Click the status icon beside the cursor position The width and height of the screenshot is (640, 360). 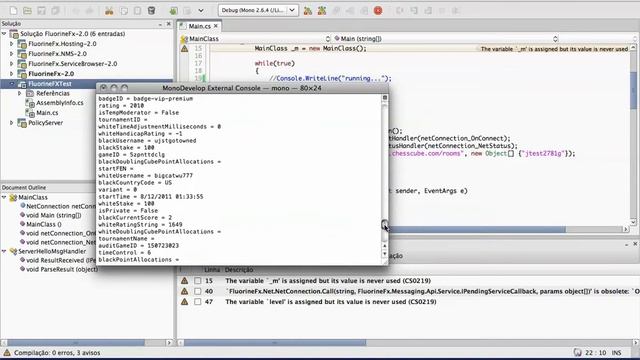577,353
